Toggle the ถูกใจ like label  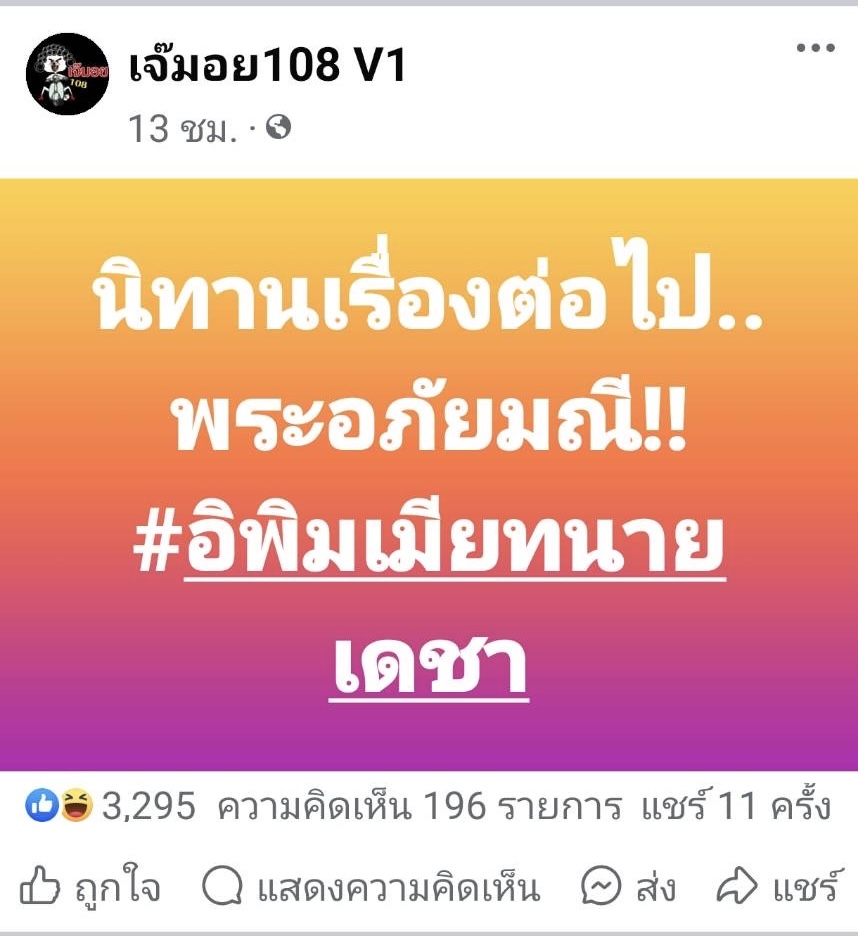coord(118,887)
